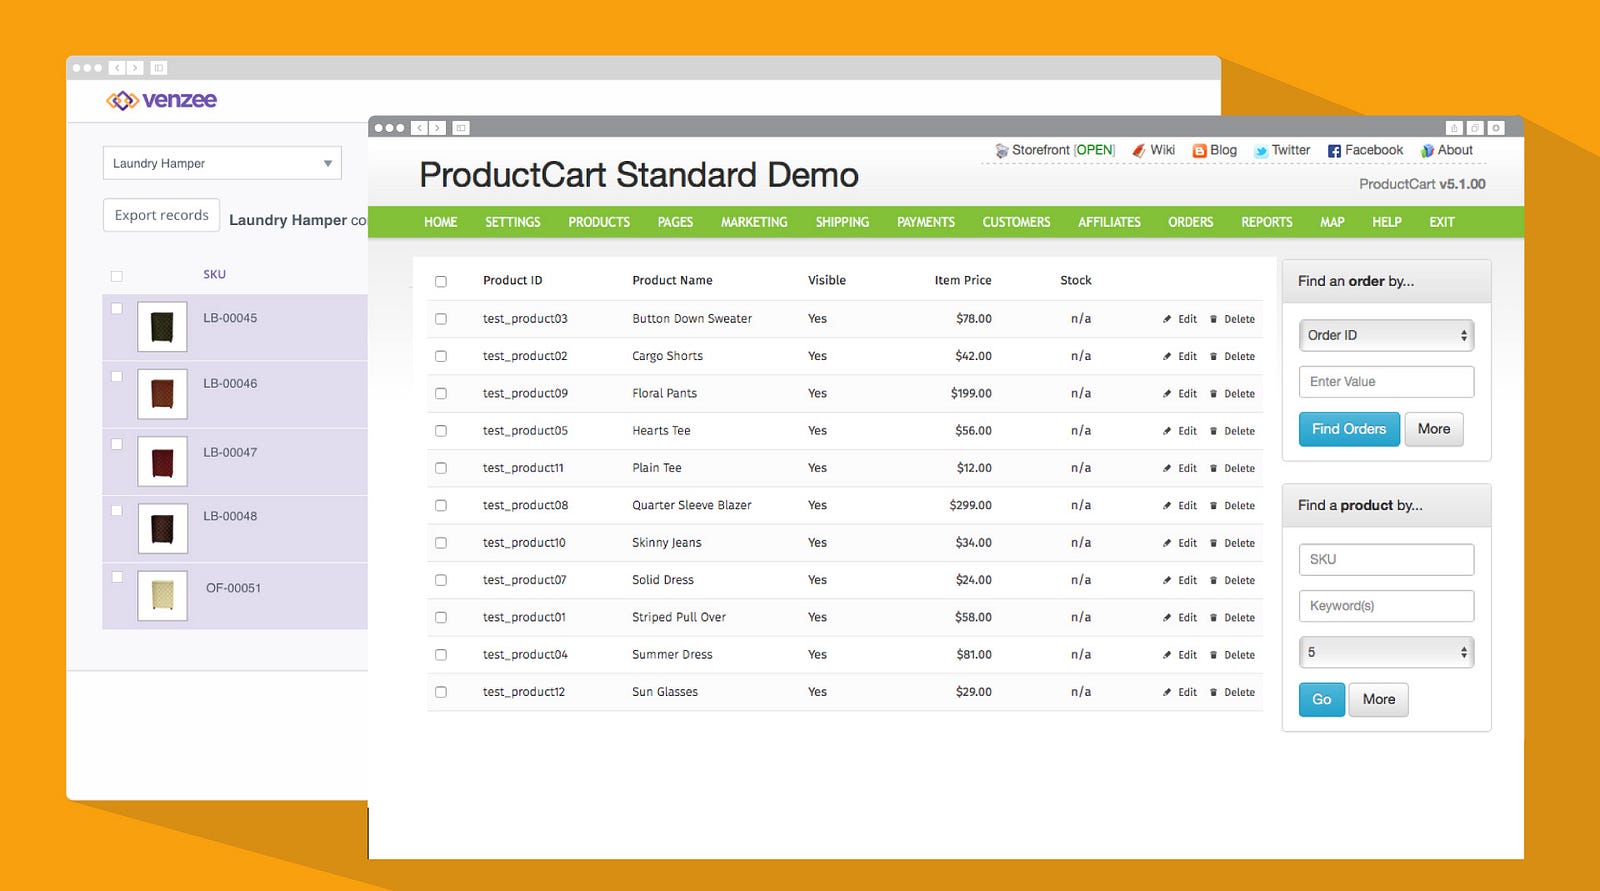The image size is (1600, 891).
Task: Click the LB-00047 hamper thumbnail in Venzee
Action: tap(162, 461)
